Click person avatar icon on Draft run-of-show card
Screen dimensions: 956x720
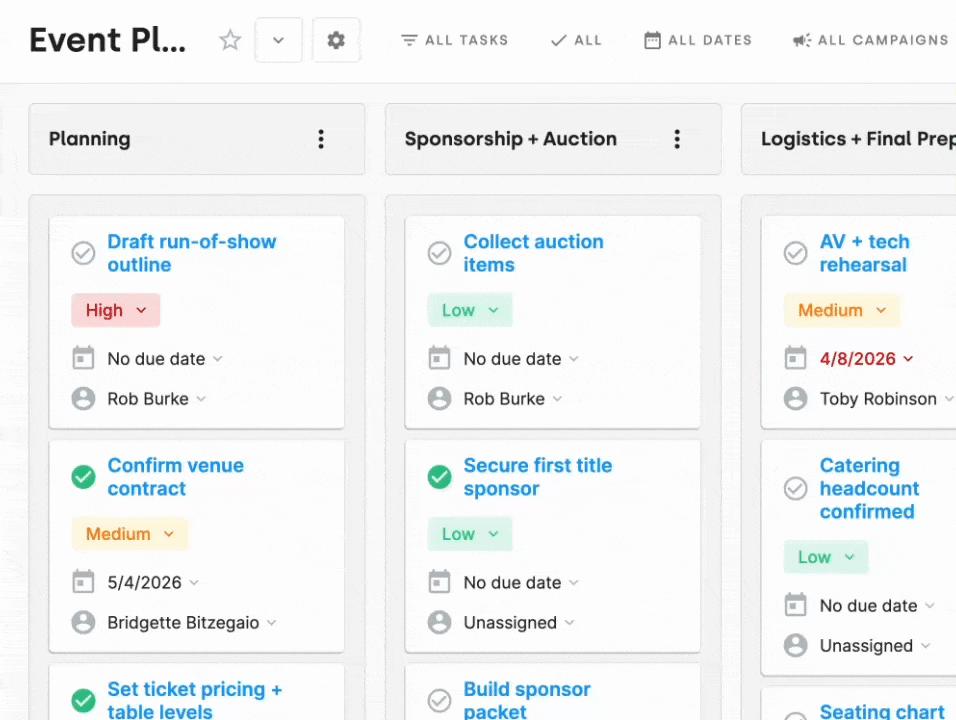84,399
